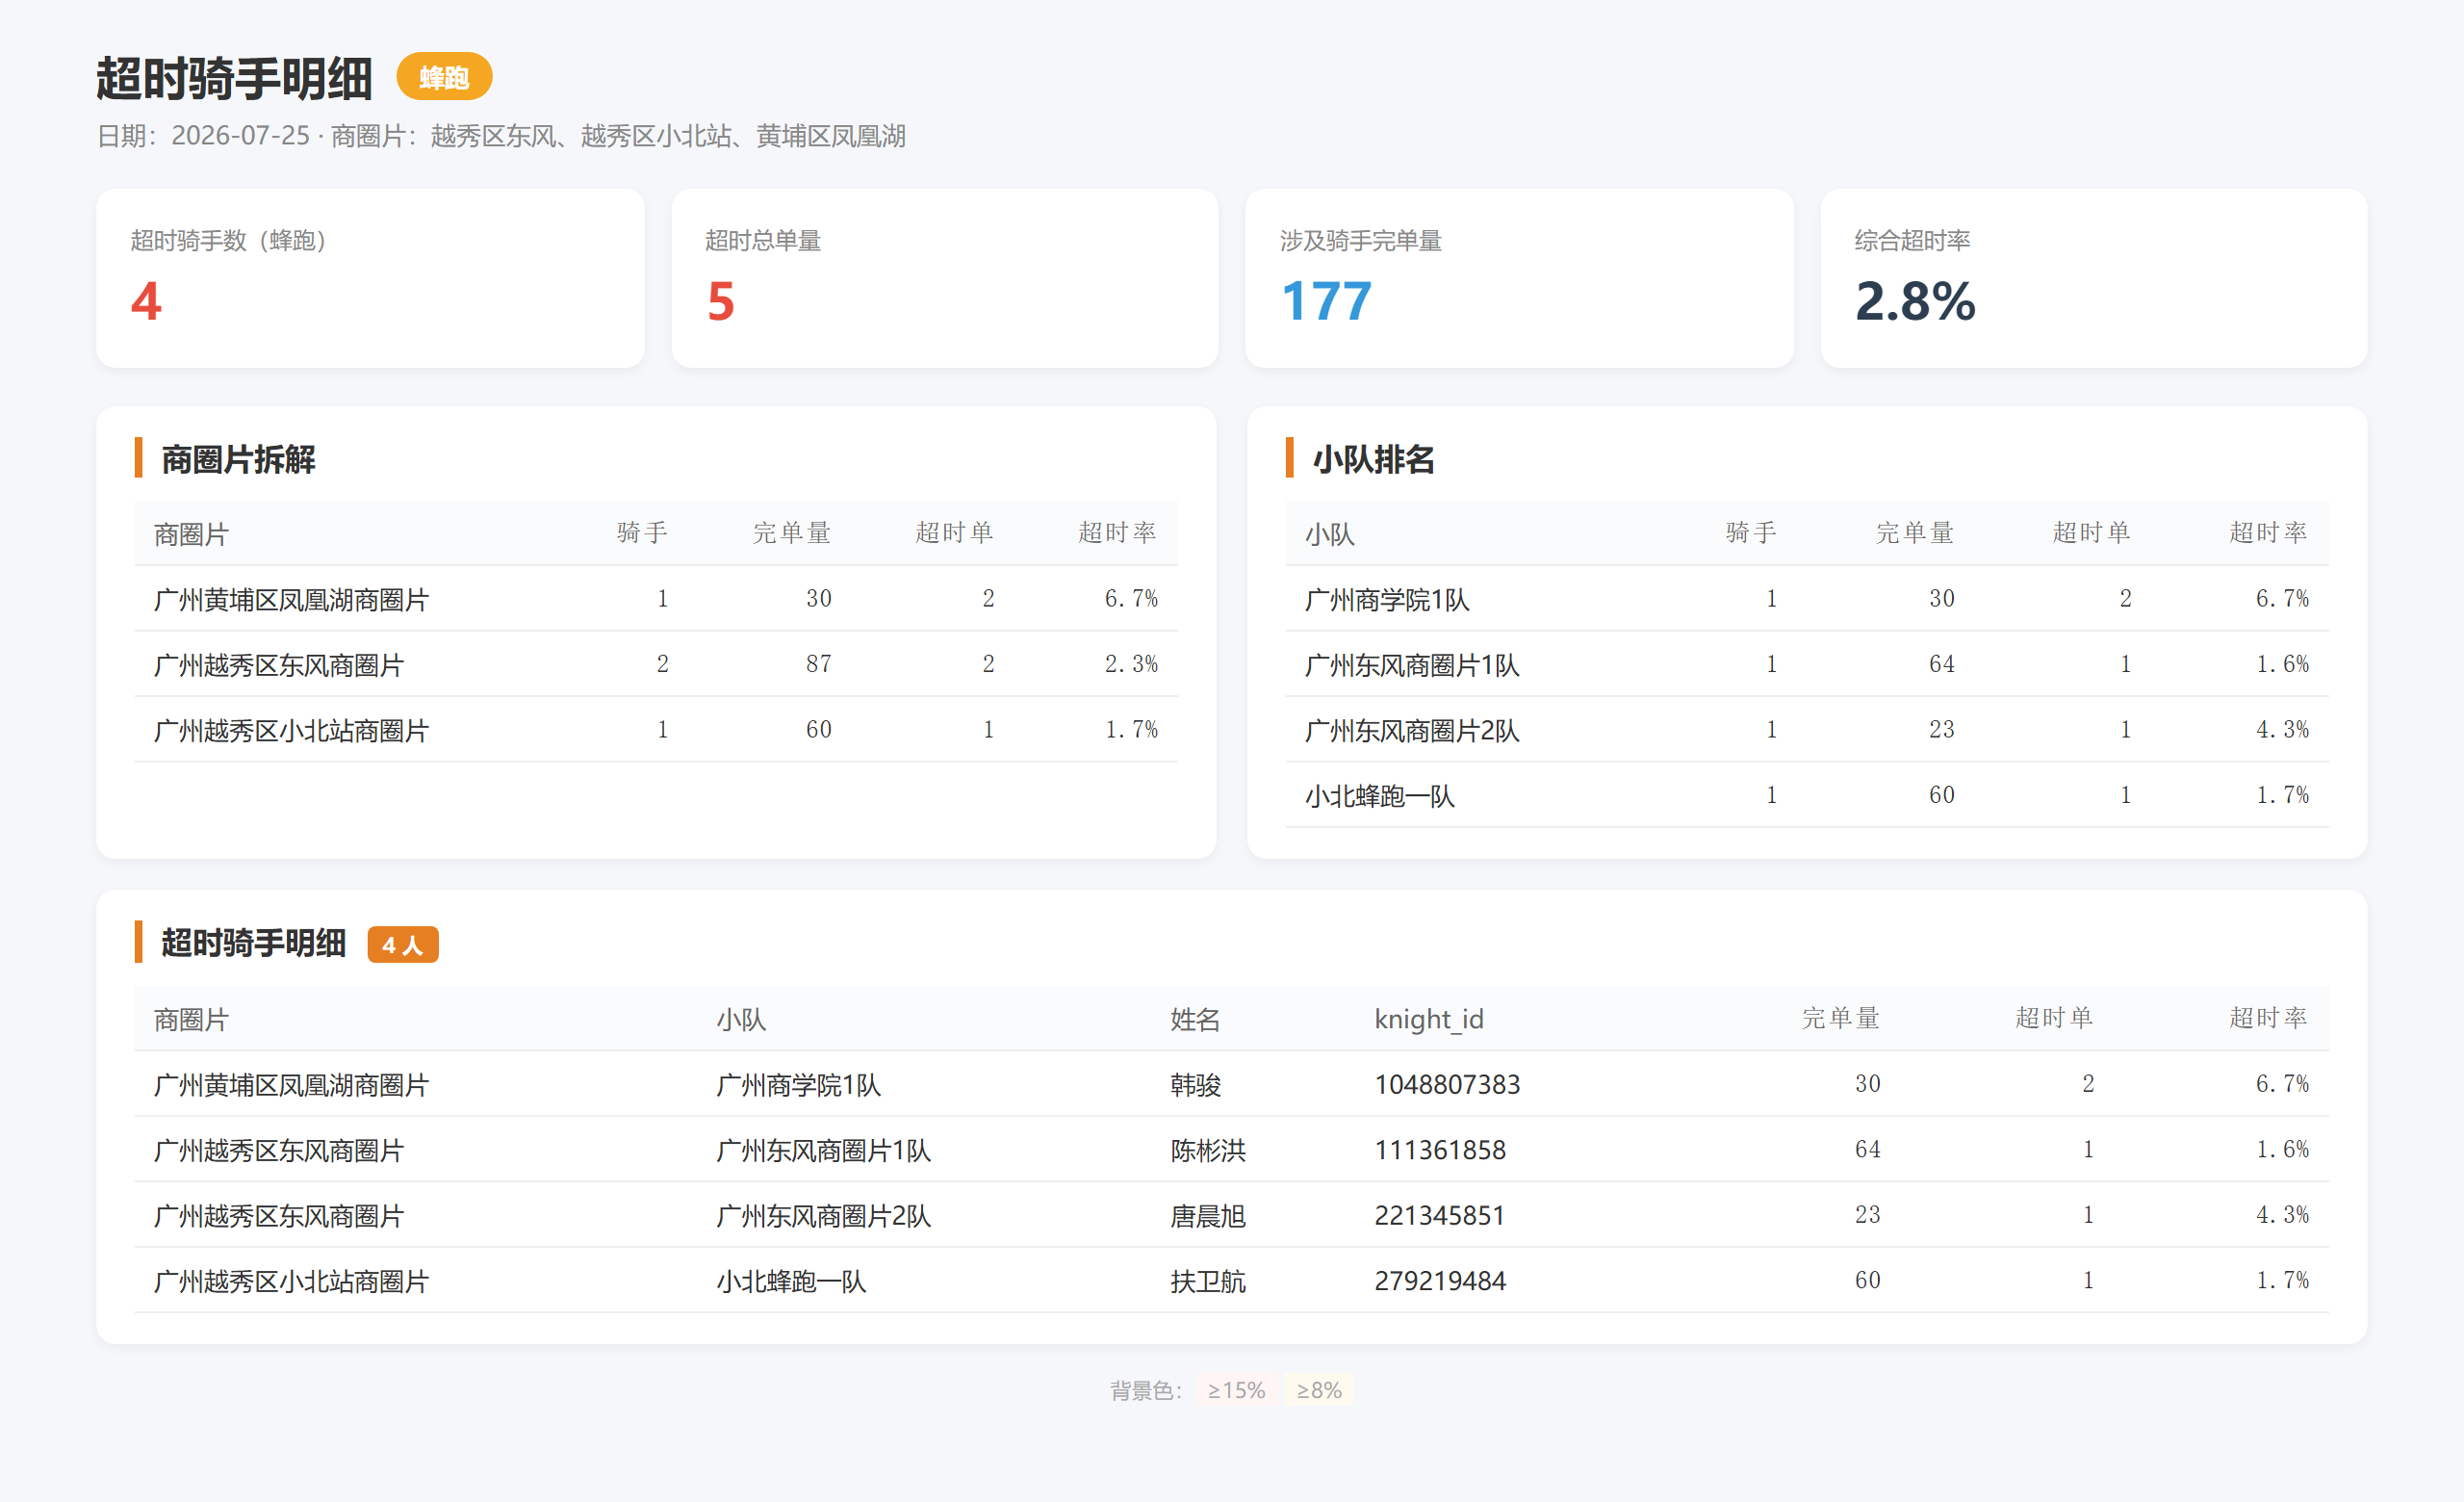The image size is (2464, 1502).
Task: Click the page title 超时骑手明细 at top
Action: pos(234,78)
